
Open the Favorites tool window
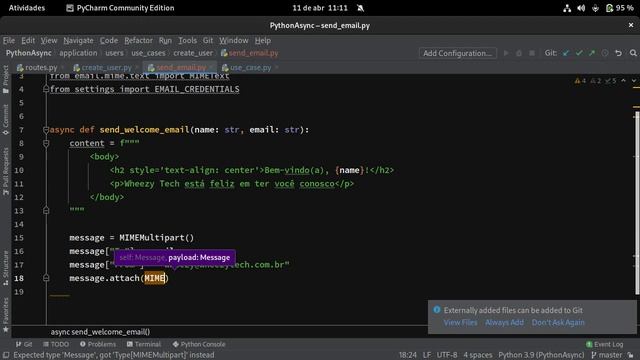pyautogui.click(x=5, y=315)
